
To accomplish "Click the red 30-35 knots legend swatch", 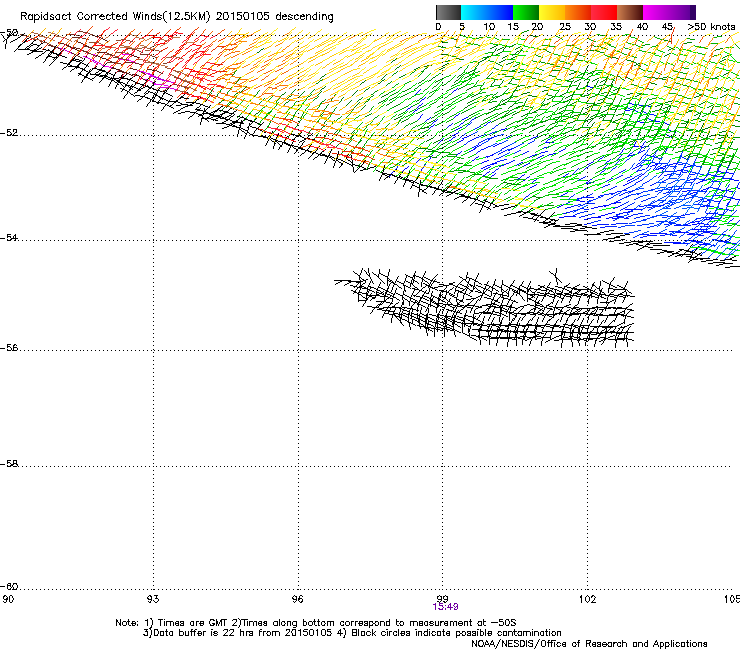I will pos(604,12).
